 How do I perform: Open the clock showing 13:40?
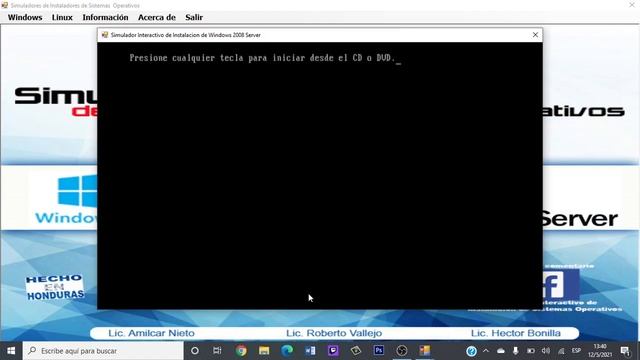[x=600, y=351]
